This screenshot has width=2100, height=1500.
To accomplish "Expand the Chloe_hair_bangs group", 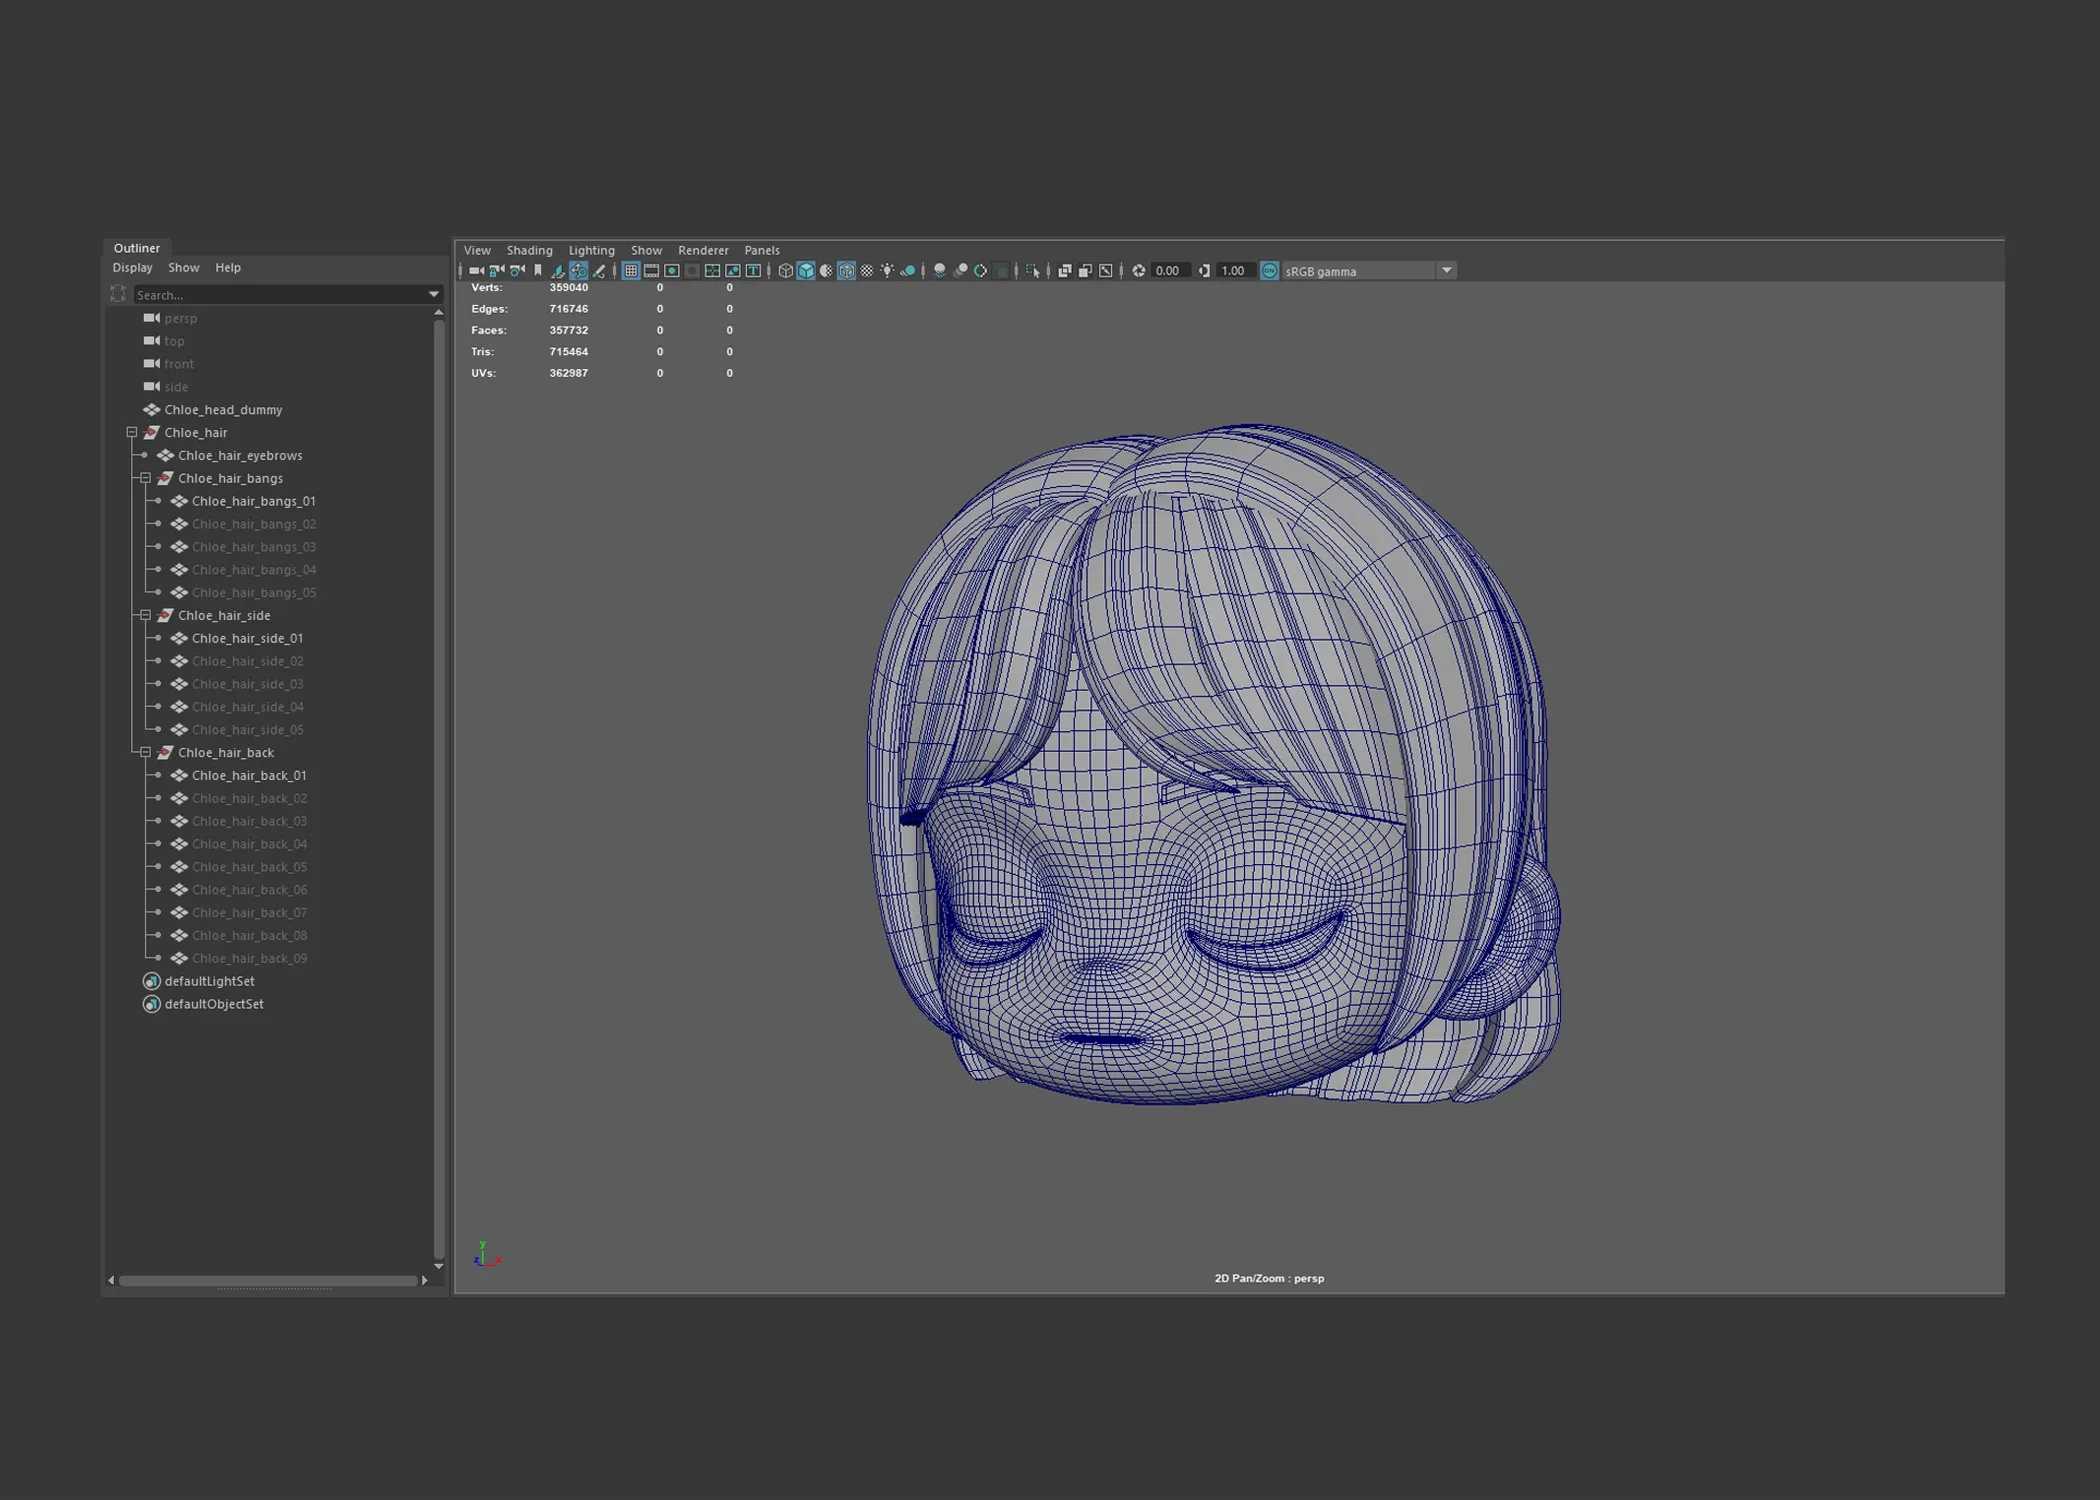I will 143,477.
